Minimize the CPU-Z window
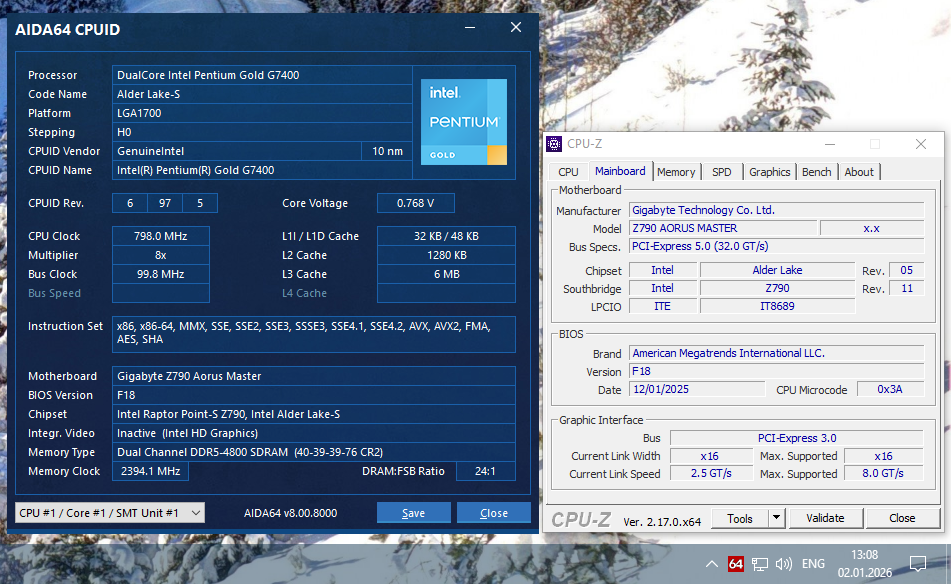Viewport: 951px width, 584px height. point(830,144)
